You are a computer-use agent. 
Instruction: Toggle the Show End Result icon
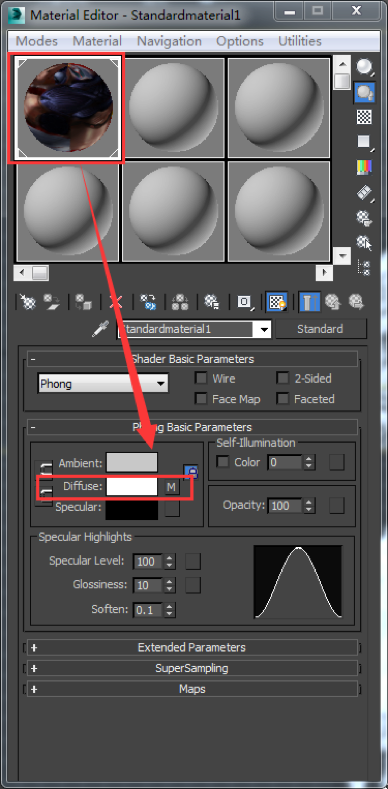(308, 302)
